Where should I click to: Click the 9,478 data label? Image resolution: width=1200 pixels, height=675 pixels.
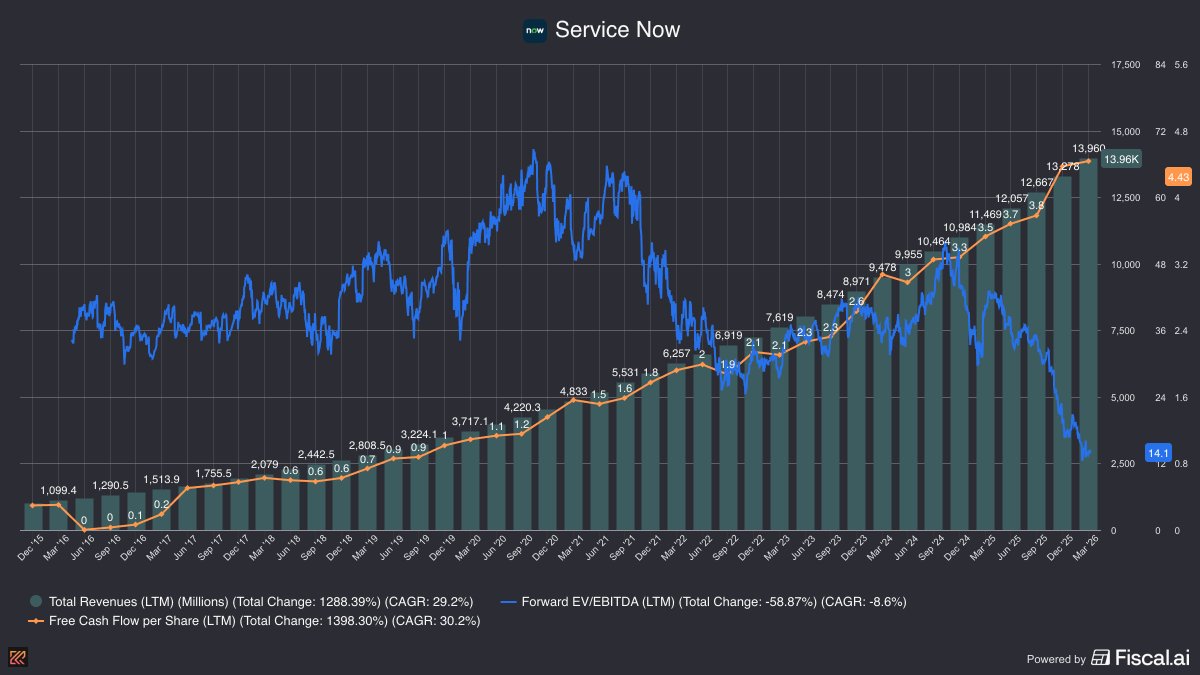882,267
